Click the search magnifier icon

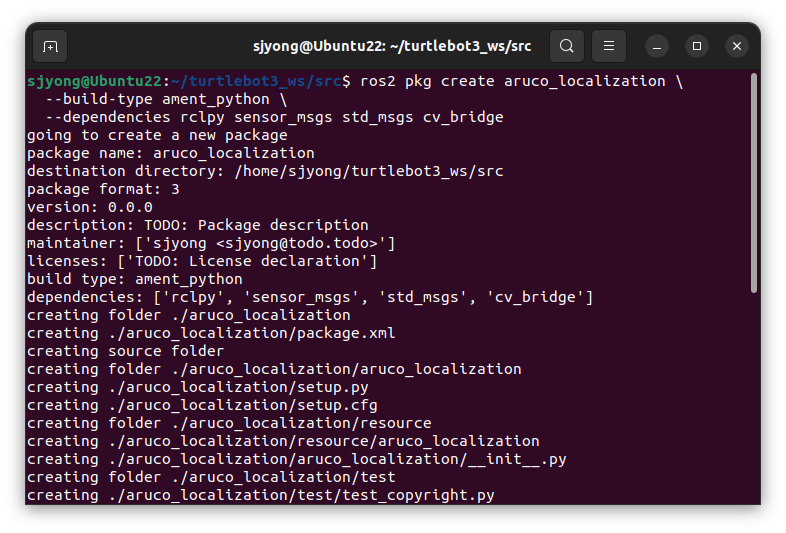(x=567, y=46)
